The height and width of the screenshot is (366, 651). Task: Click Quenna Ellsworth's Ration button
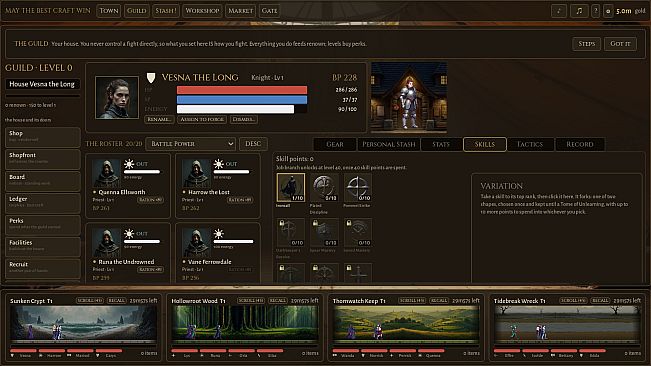[x=150, y=200]
